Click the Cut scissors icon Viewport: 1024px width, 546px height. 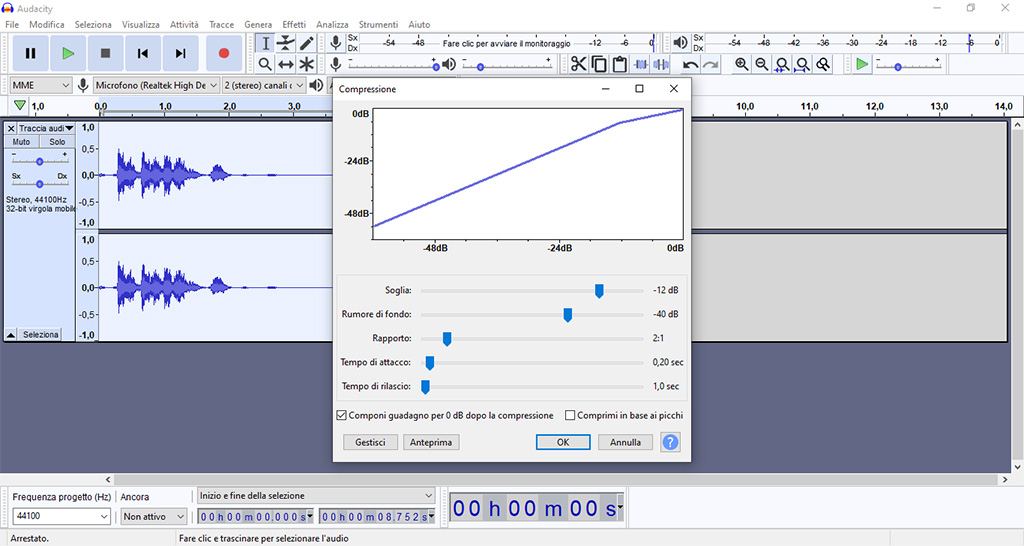pos(578,64)
